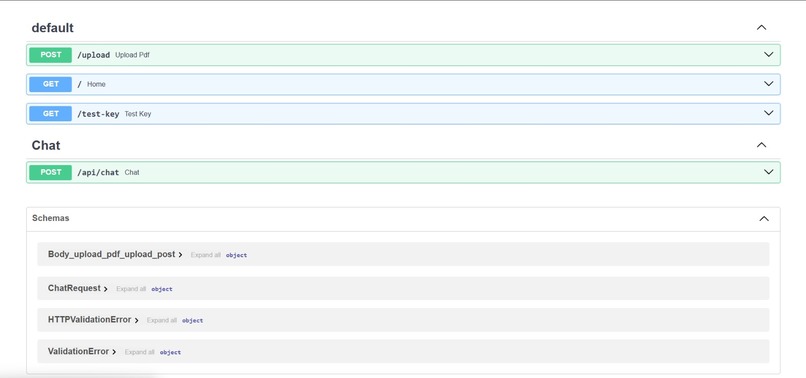Expand the GET /test-key row arrow

click(768, 113)
